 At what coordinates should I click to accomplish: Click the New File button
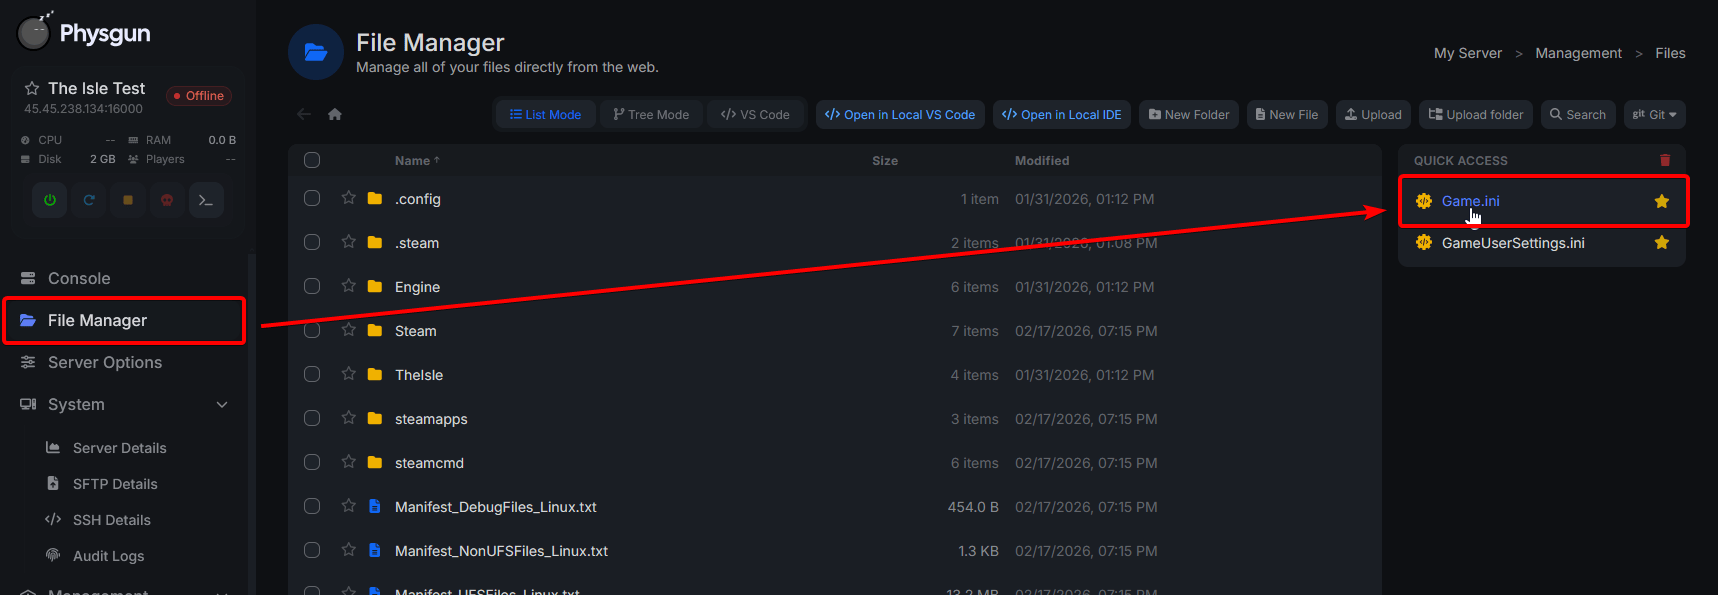pyautogui.click(x=1287, y=115)
